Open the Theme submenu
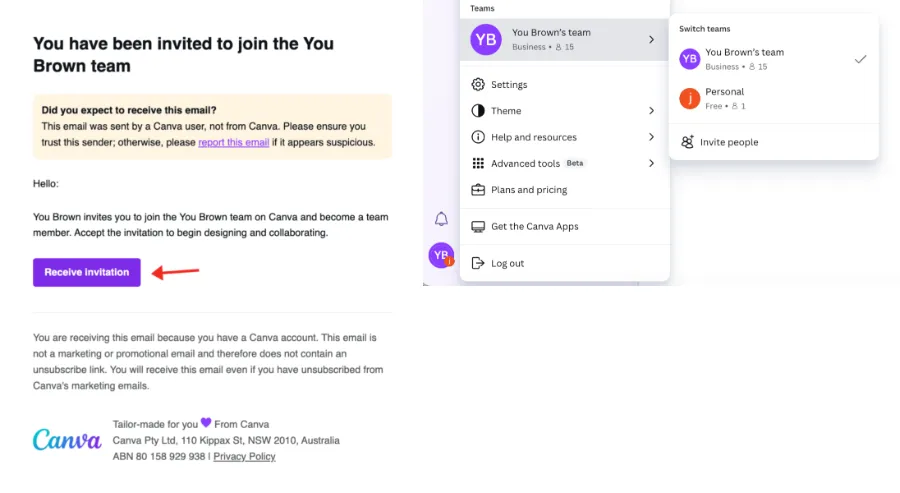Screen dimensions: 900x493 (565, 111)
